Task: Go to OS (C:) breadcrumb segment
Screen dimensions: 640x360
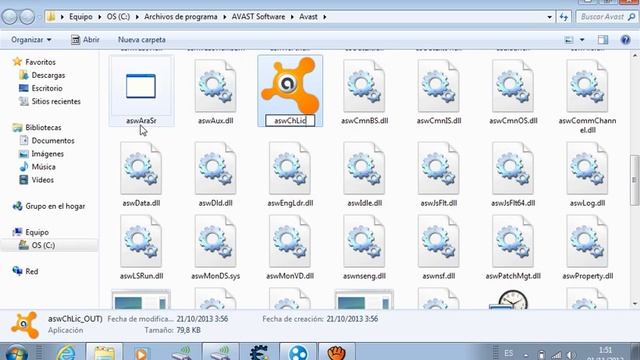Action: [x=118, y=17]
